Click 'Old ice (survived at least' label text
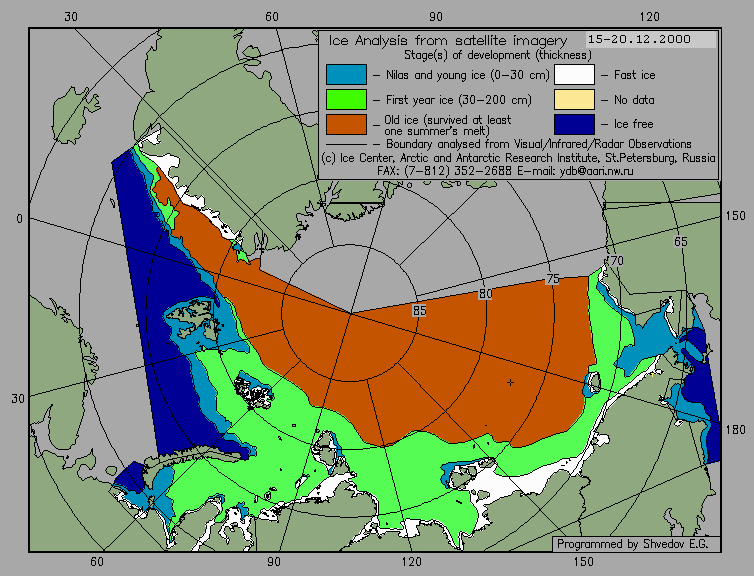This screenshot has height=576, width=754. (448, 120)
